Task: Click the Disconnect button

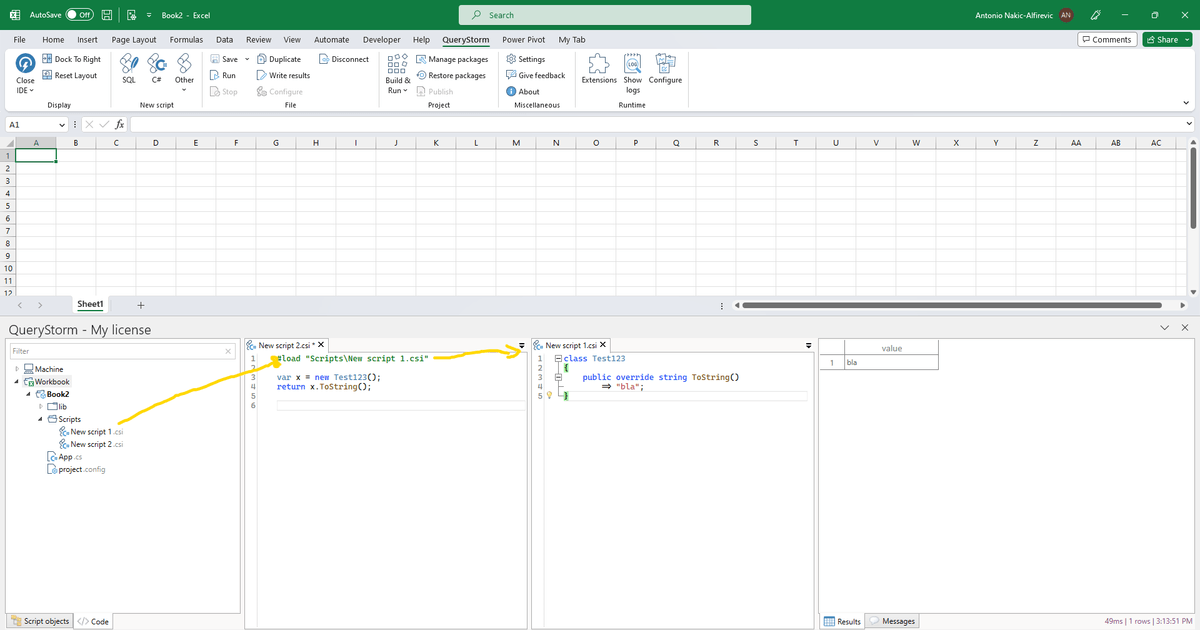Action: (344, 58)
